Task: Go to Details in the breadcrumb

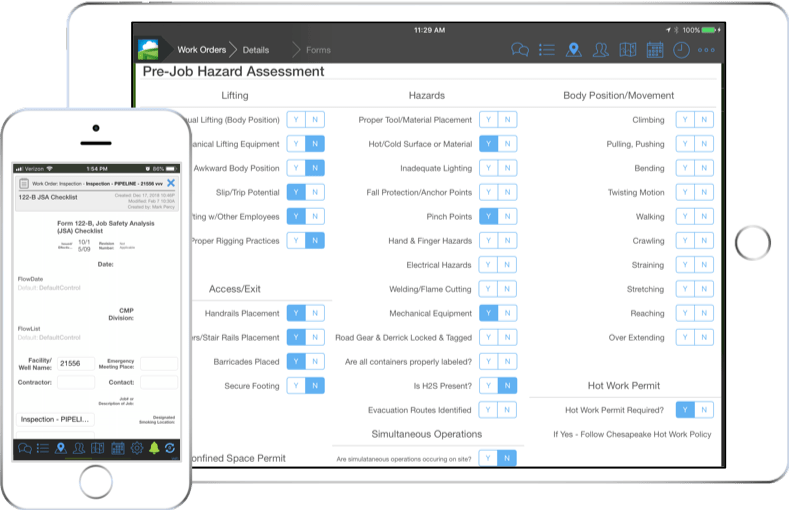Action: coord(256,50)
